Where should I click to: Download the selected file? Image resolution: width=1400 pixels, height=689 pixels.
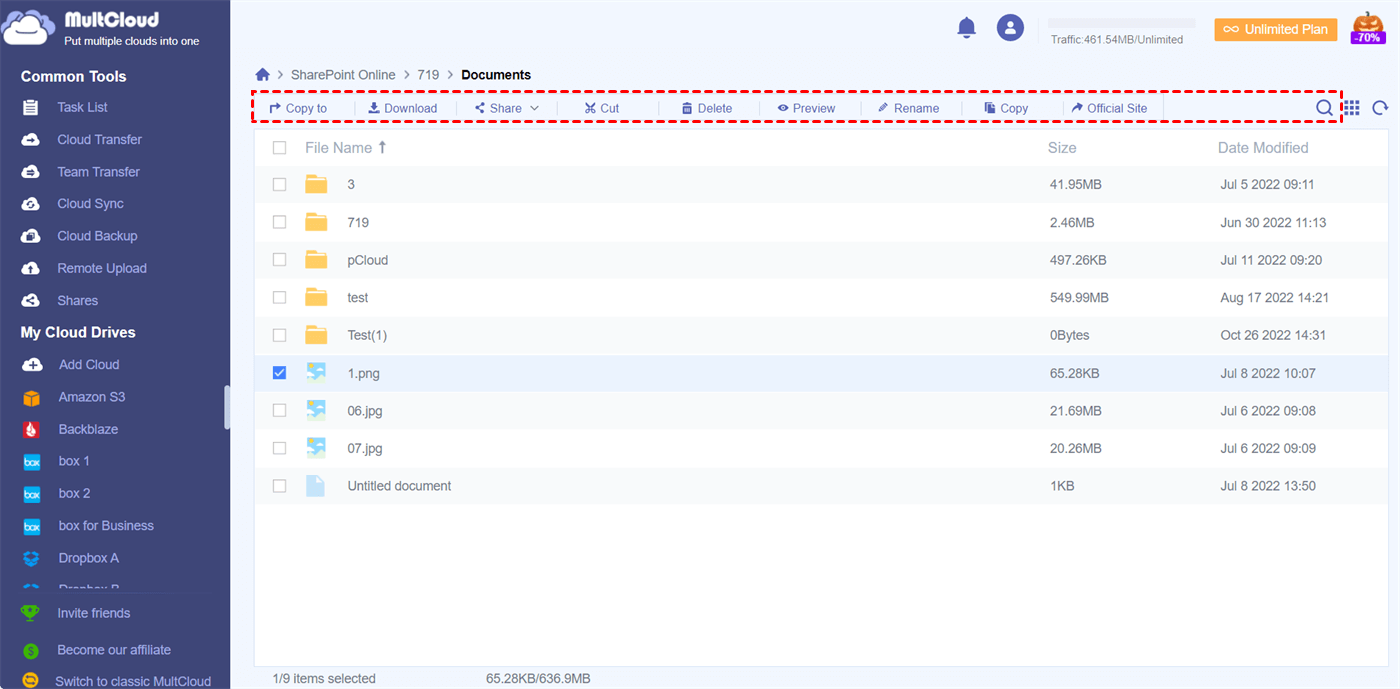pos(402,108)
